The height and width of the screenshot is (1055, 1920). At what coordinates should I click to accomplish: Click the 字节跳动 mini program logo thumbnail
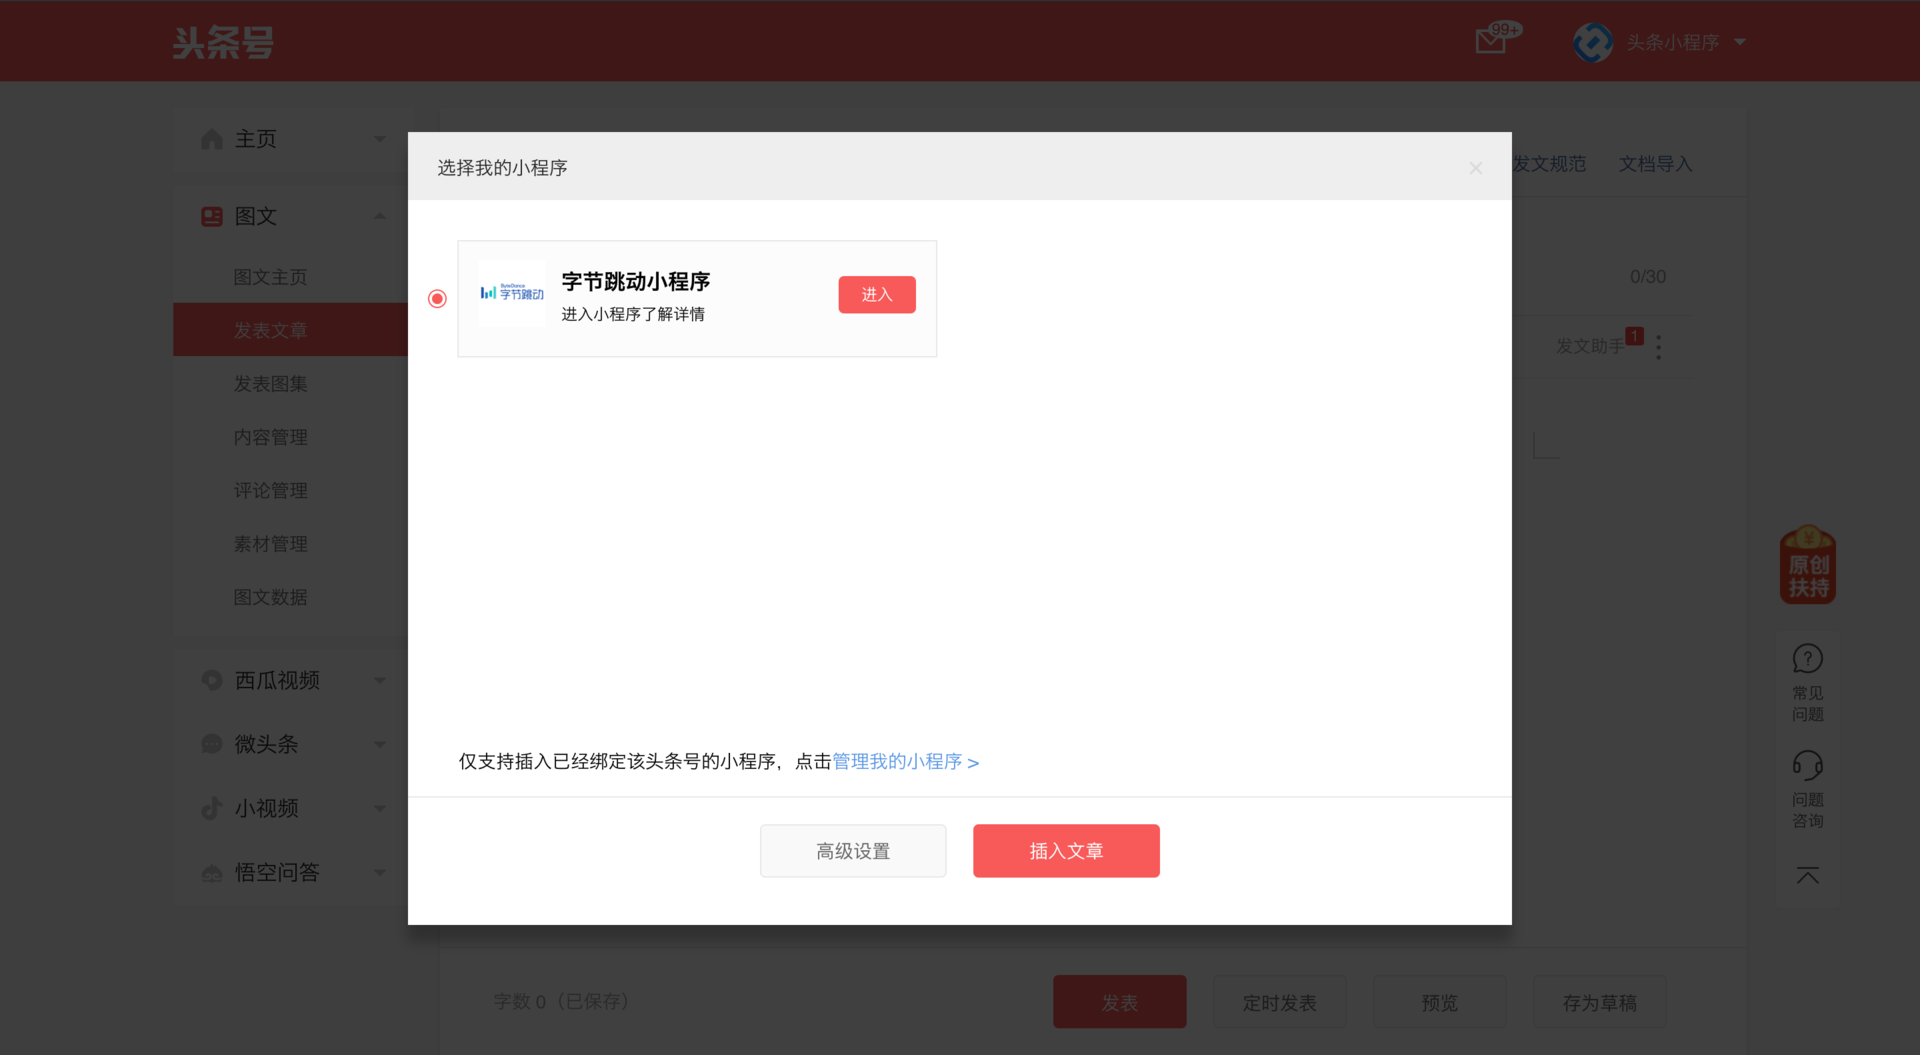[x=512, y=293]
